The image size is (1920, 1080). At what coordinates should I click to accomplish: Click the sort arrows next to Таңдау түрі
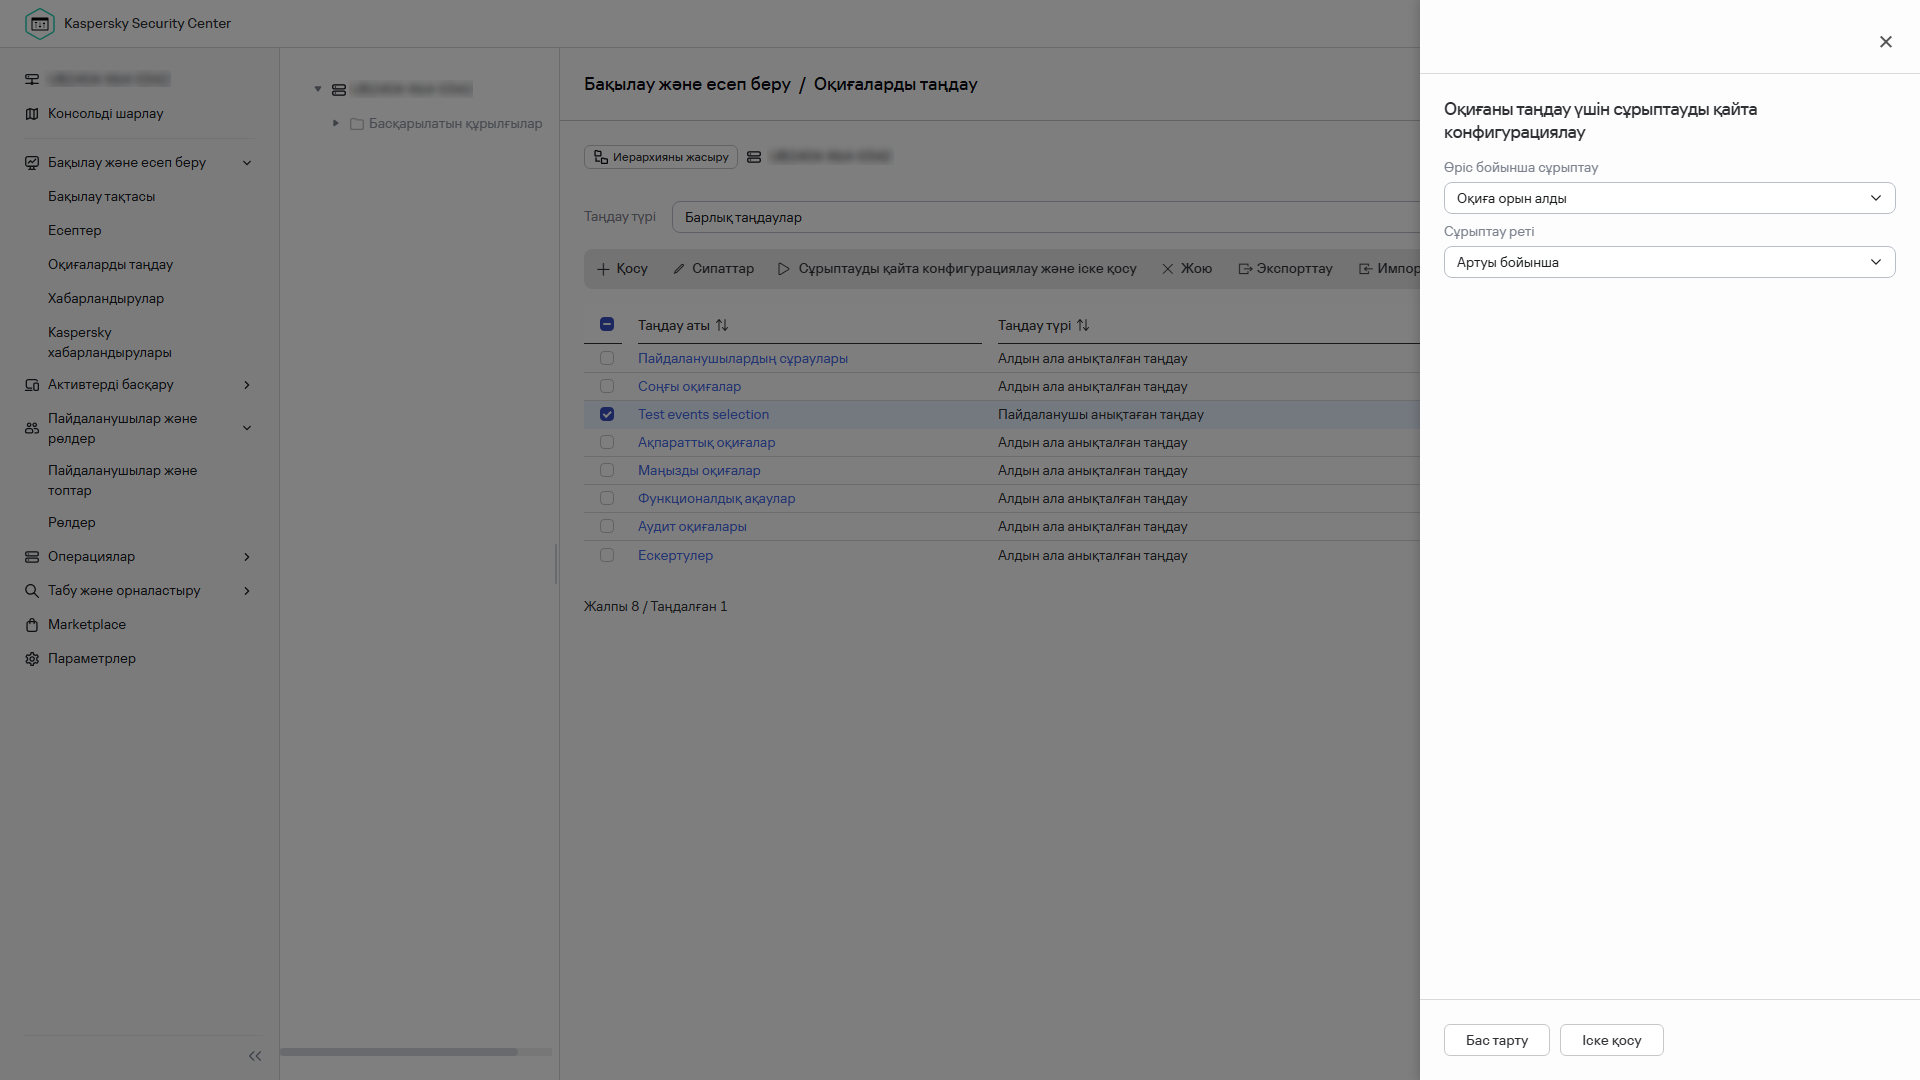coord(1083,326)
